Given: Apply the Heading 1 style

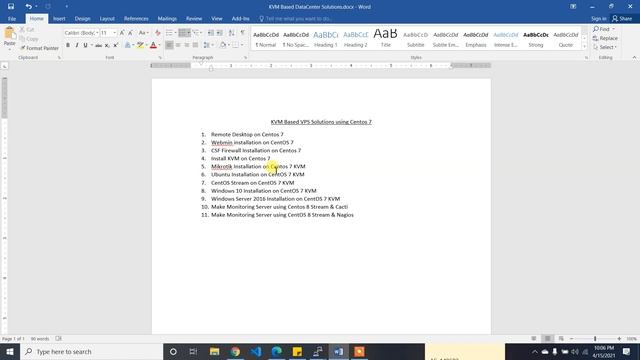Looking at the screenshot, I should [326, 39].
